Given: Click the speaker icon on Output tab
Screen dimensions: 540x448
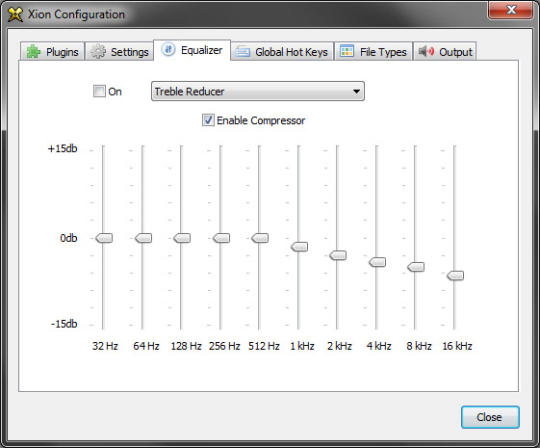Looking at the screenshot, I should coord(426,51).
